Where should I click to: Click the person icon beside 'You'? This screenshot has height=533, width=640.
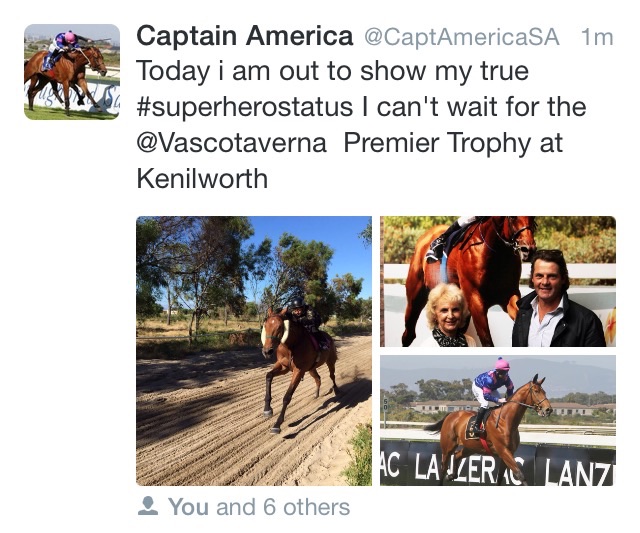tap(148, 507)
